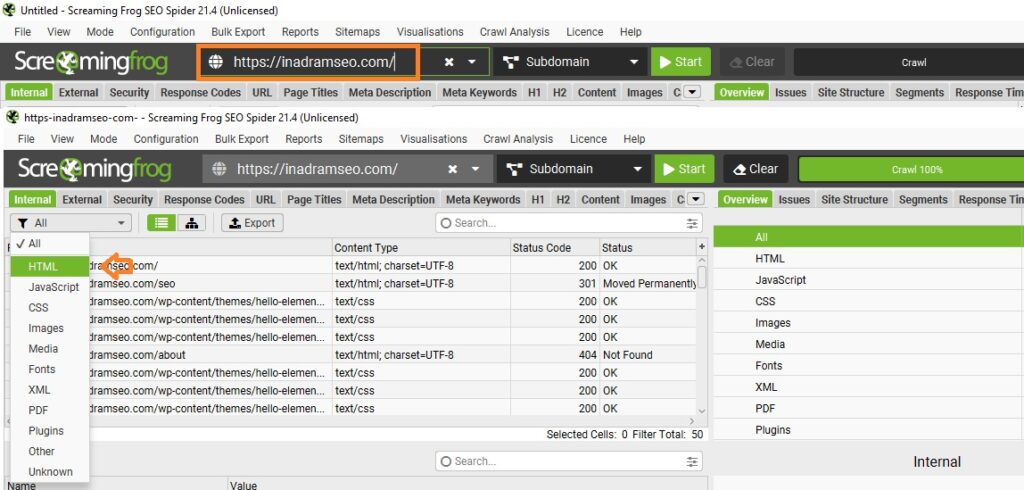
Task: Click the 404 Not Found status cell
Action: click(x=648, y=355)
